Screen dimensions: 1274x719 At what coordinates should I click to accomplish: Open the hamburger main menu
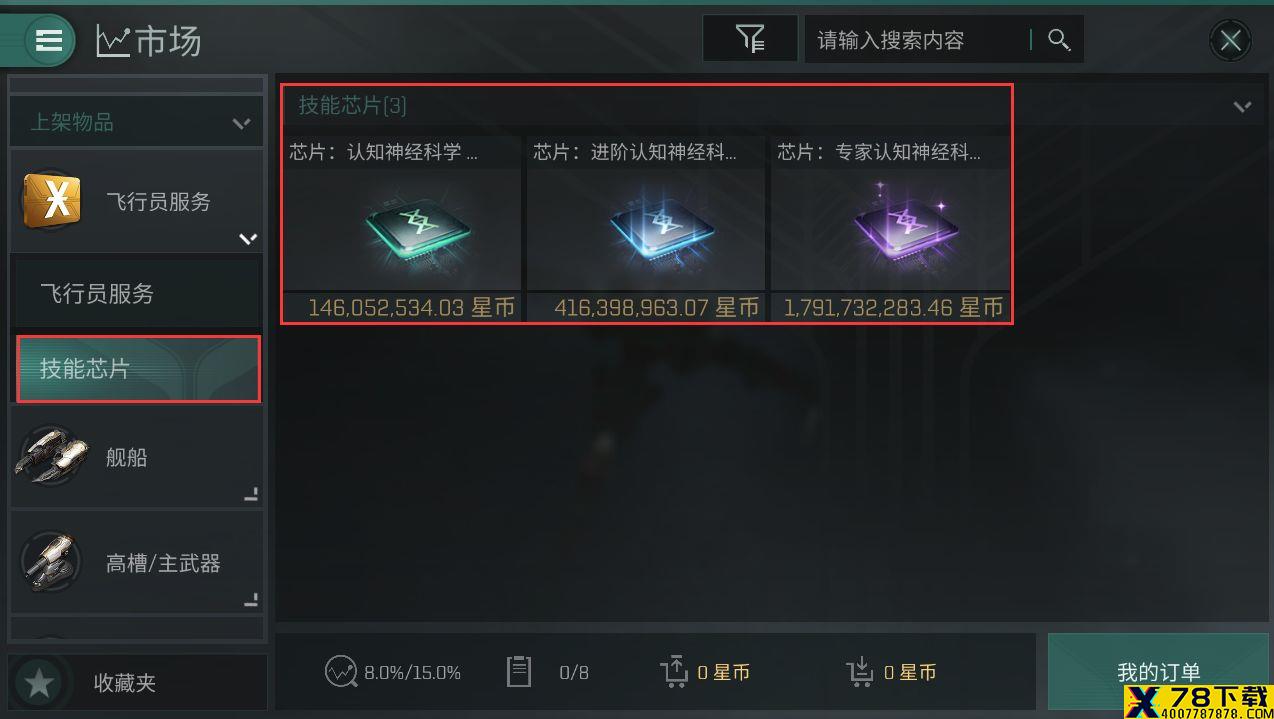point(49,40)
